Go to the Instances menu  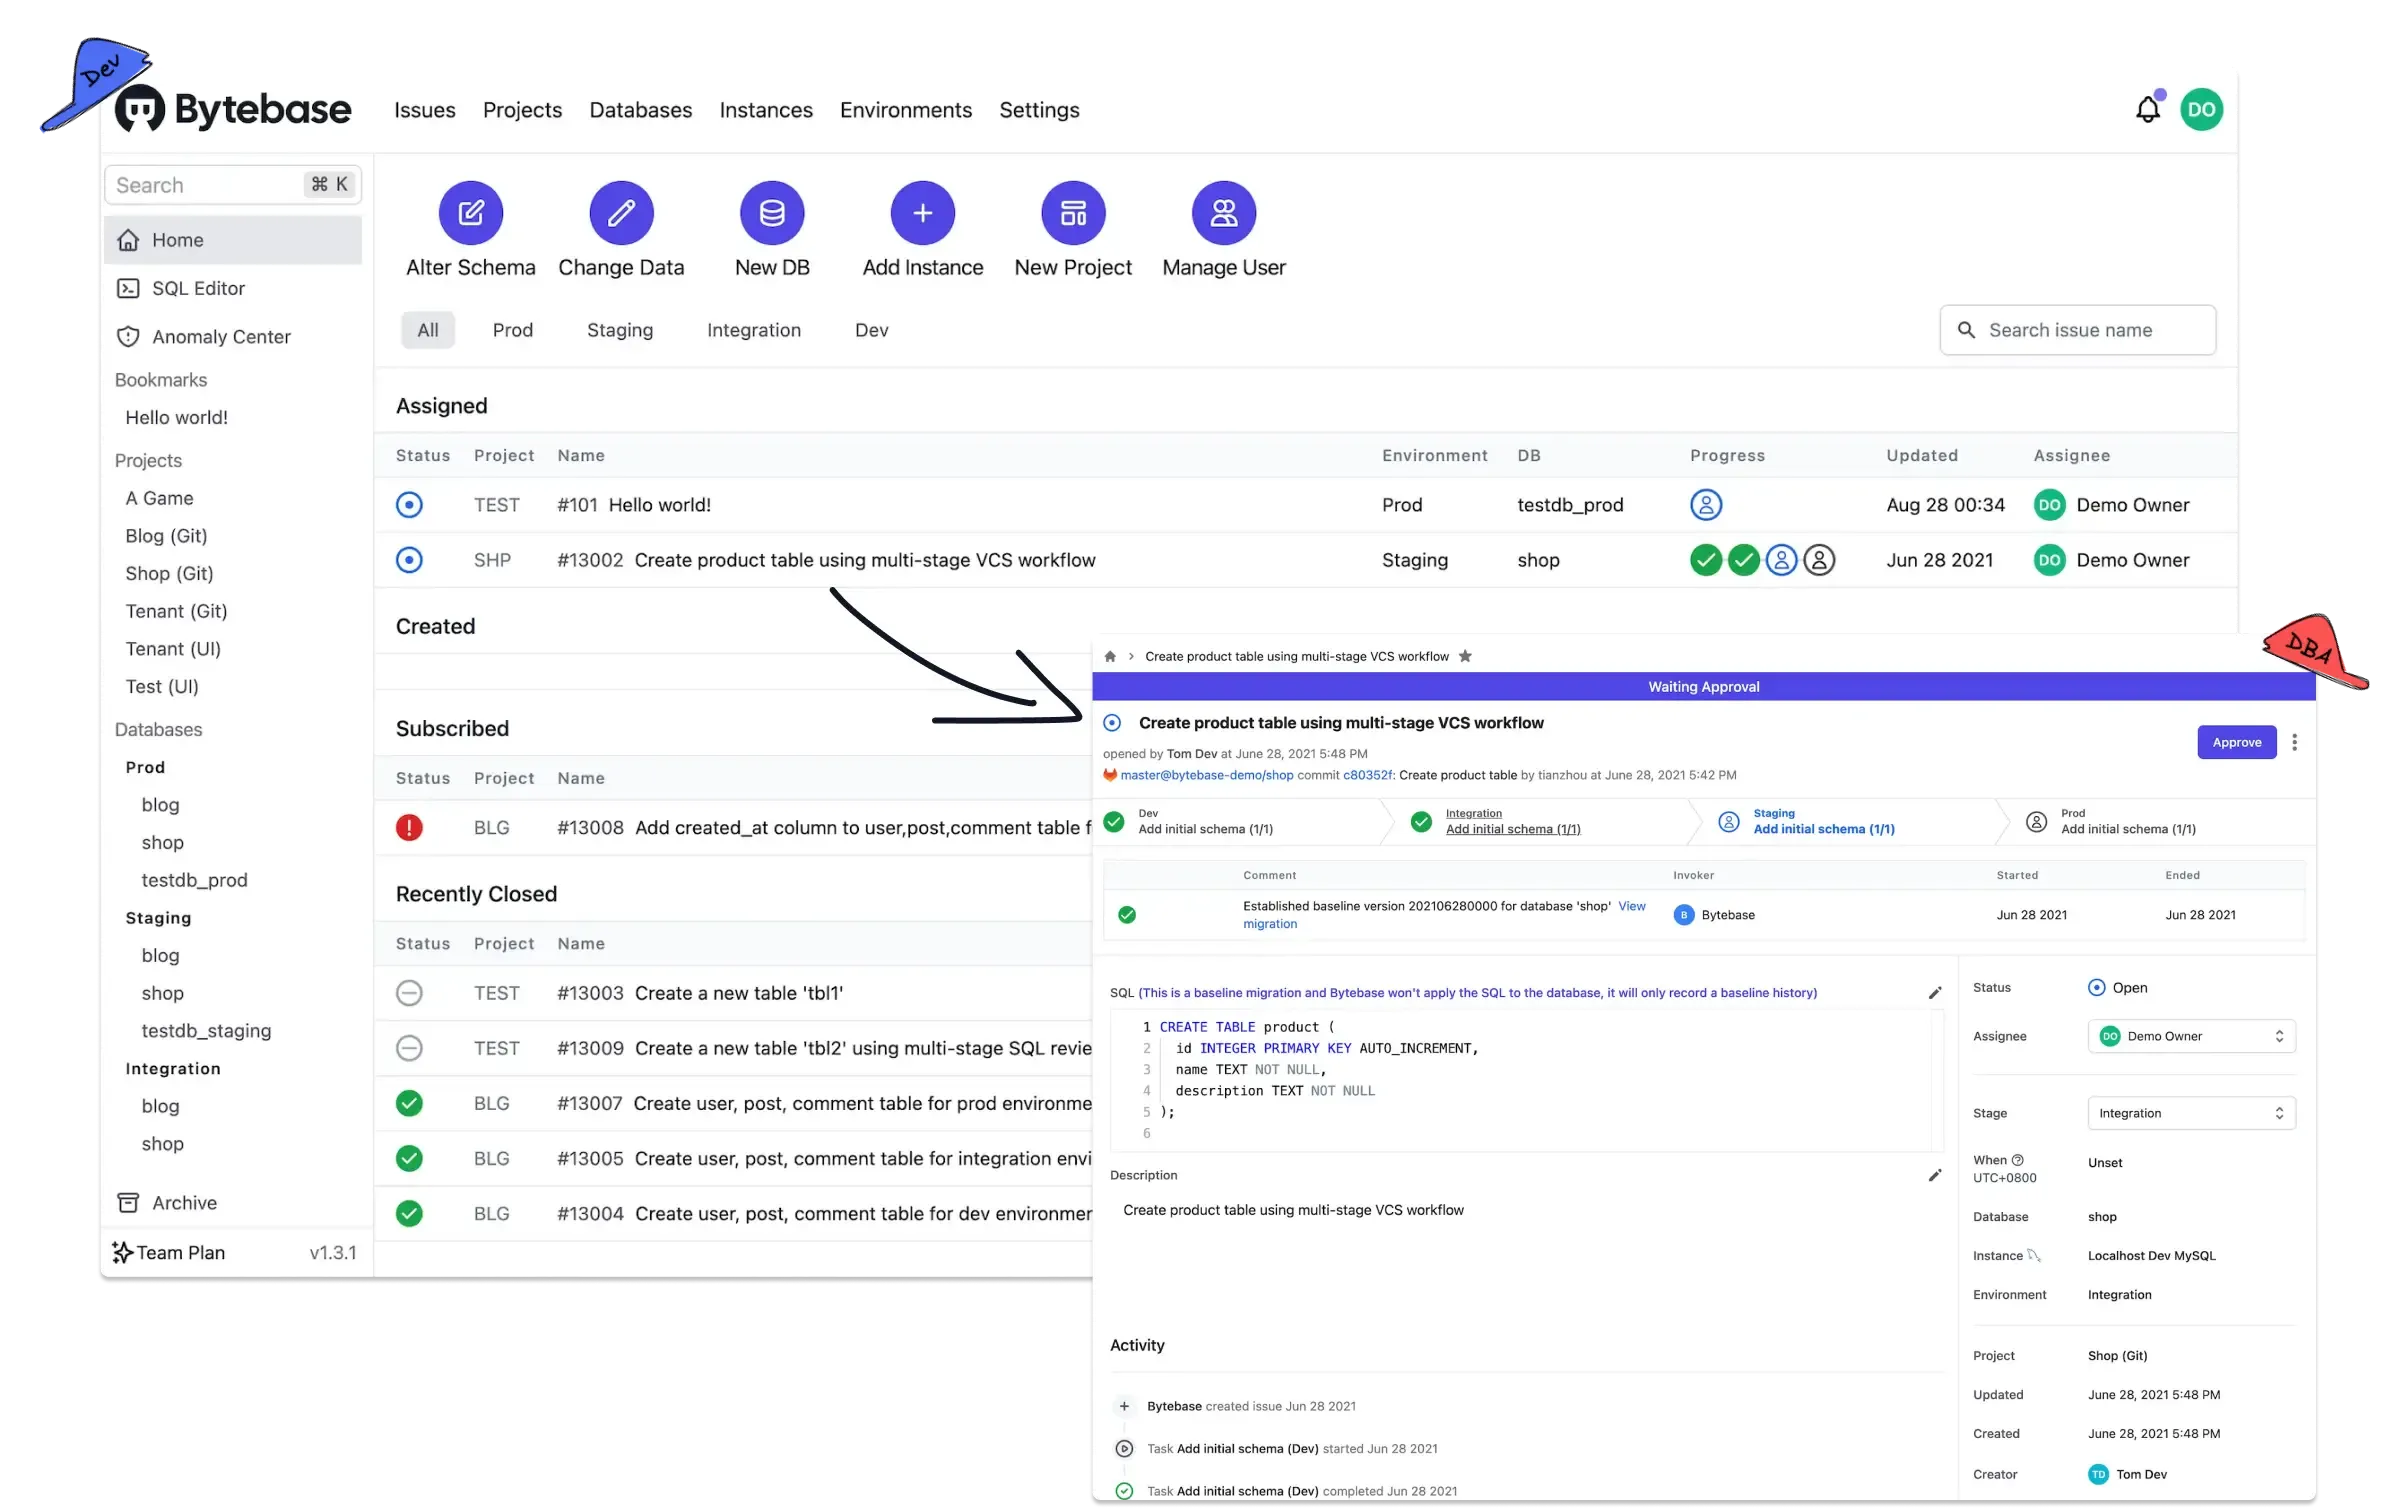[766, 110]
